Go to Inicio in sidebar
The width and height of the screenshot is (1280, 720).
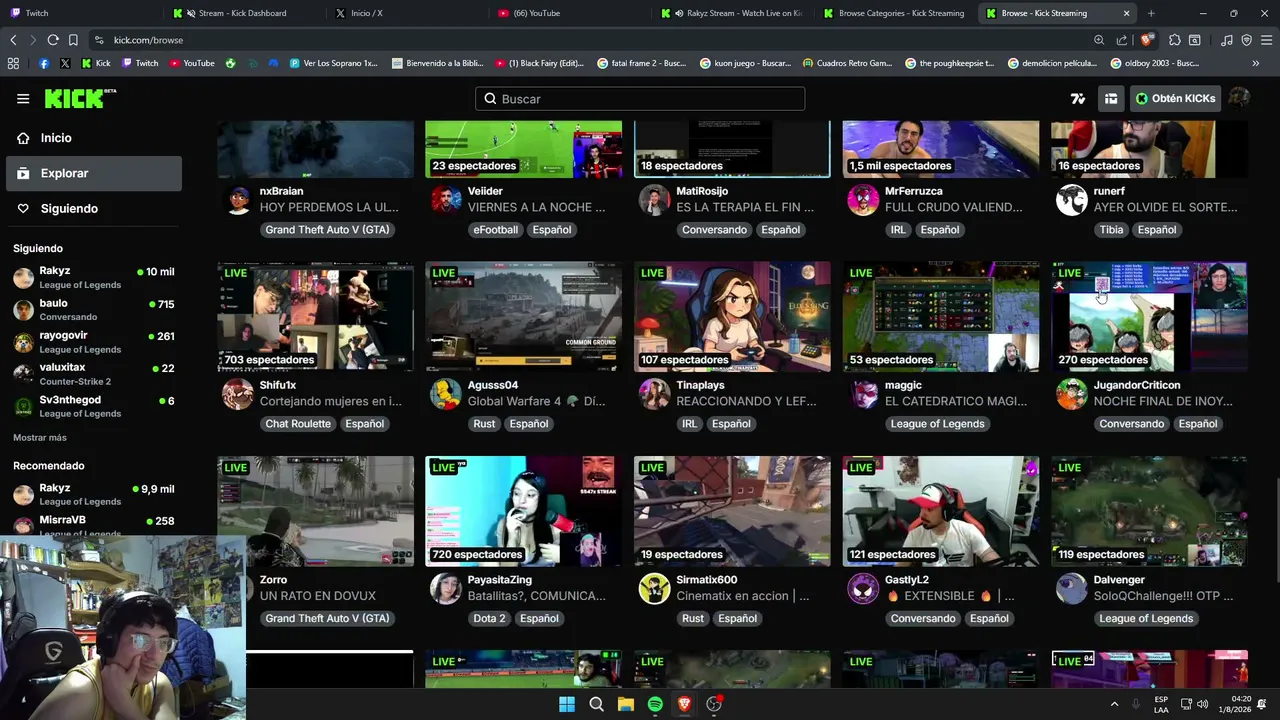(x=94, y=138)
